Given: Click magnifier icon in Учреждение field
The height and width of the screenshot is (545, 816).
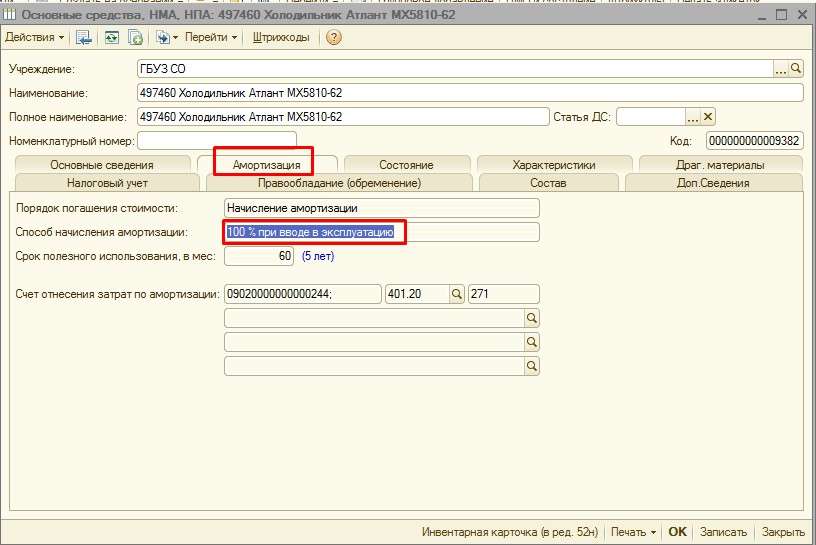Looking at the screenshot, I should (796, 69).
